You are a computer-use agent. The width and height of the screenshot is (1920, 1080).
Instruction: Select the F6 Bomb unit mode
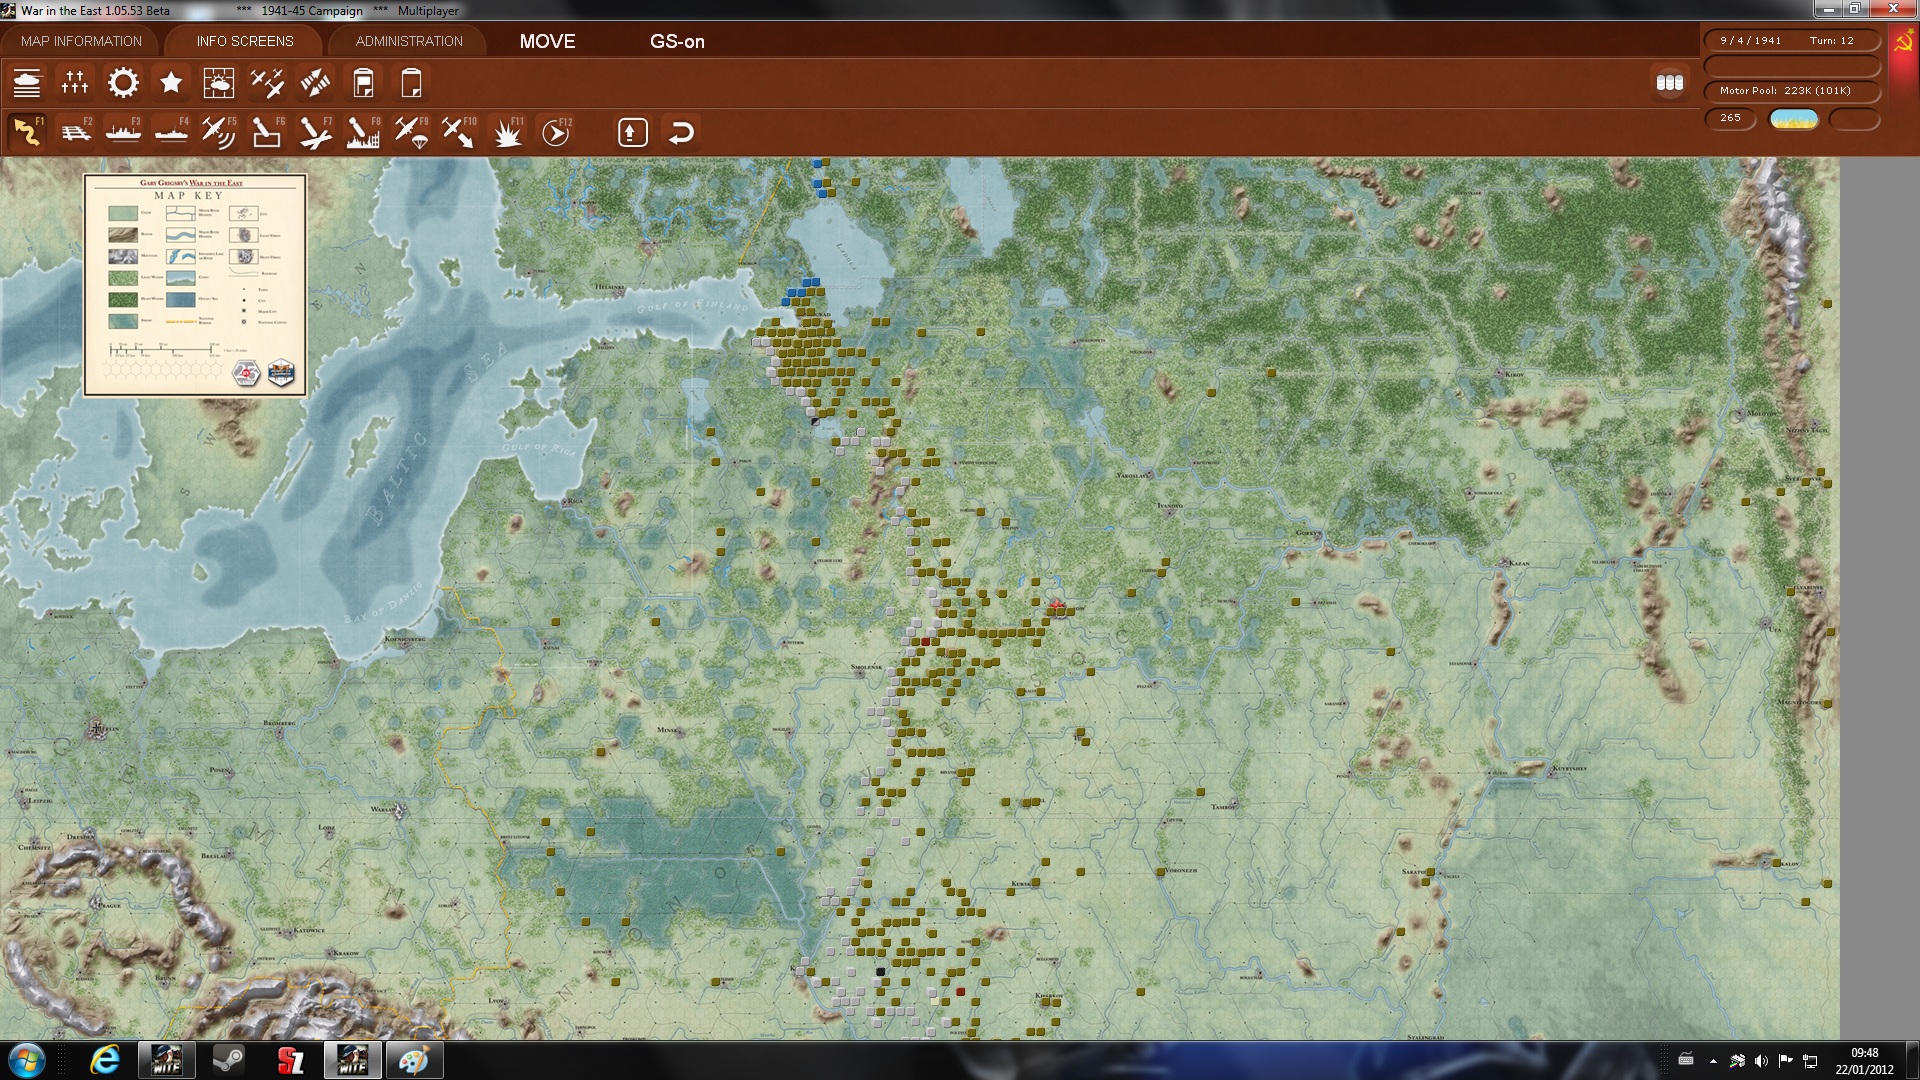267,132
